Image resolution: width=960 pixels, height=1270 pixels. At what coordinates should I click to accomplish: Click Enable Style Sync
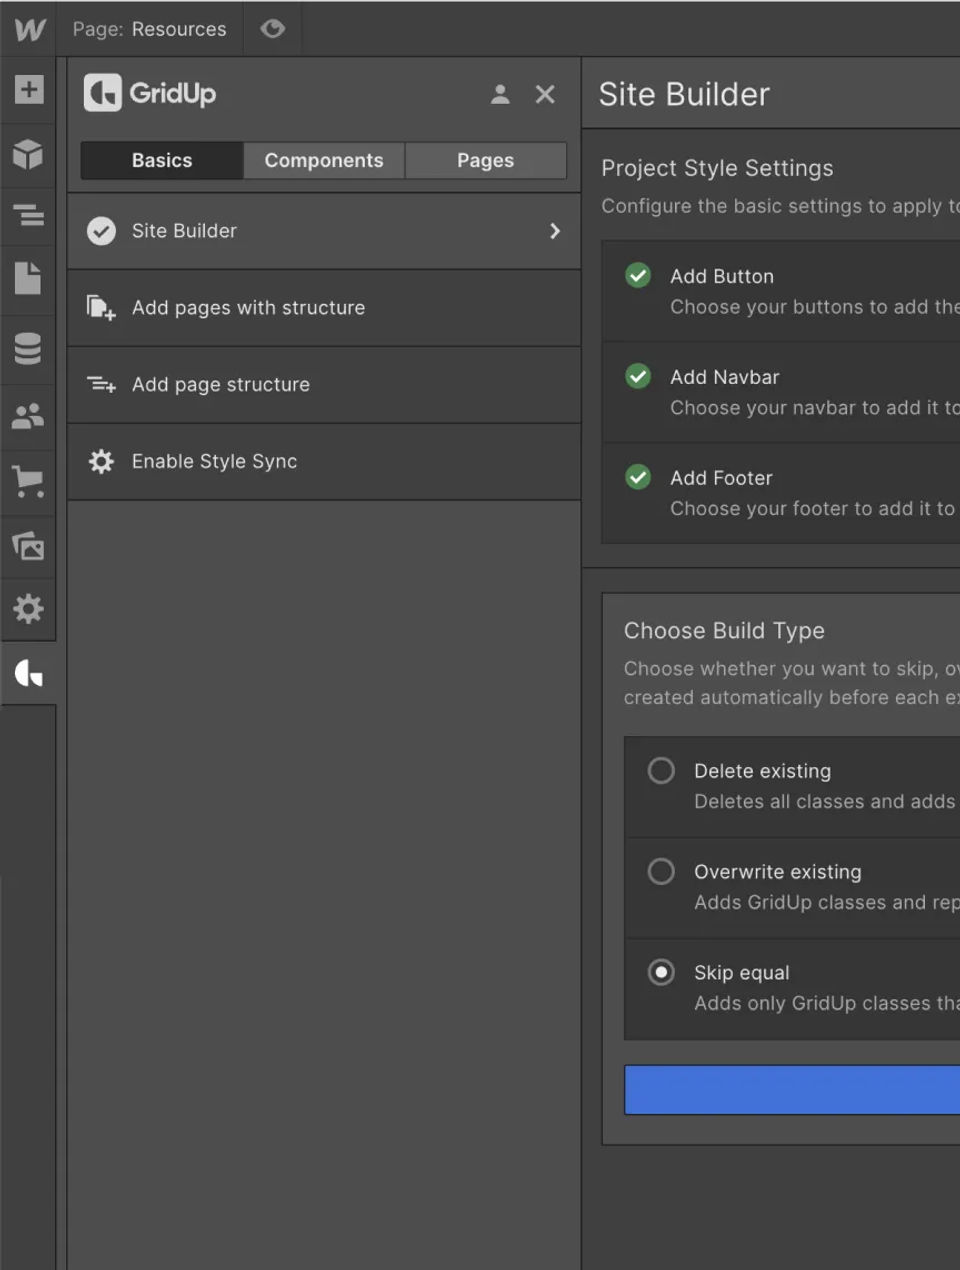click(214, 462)
